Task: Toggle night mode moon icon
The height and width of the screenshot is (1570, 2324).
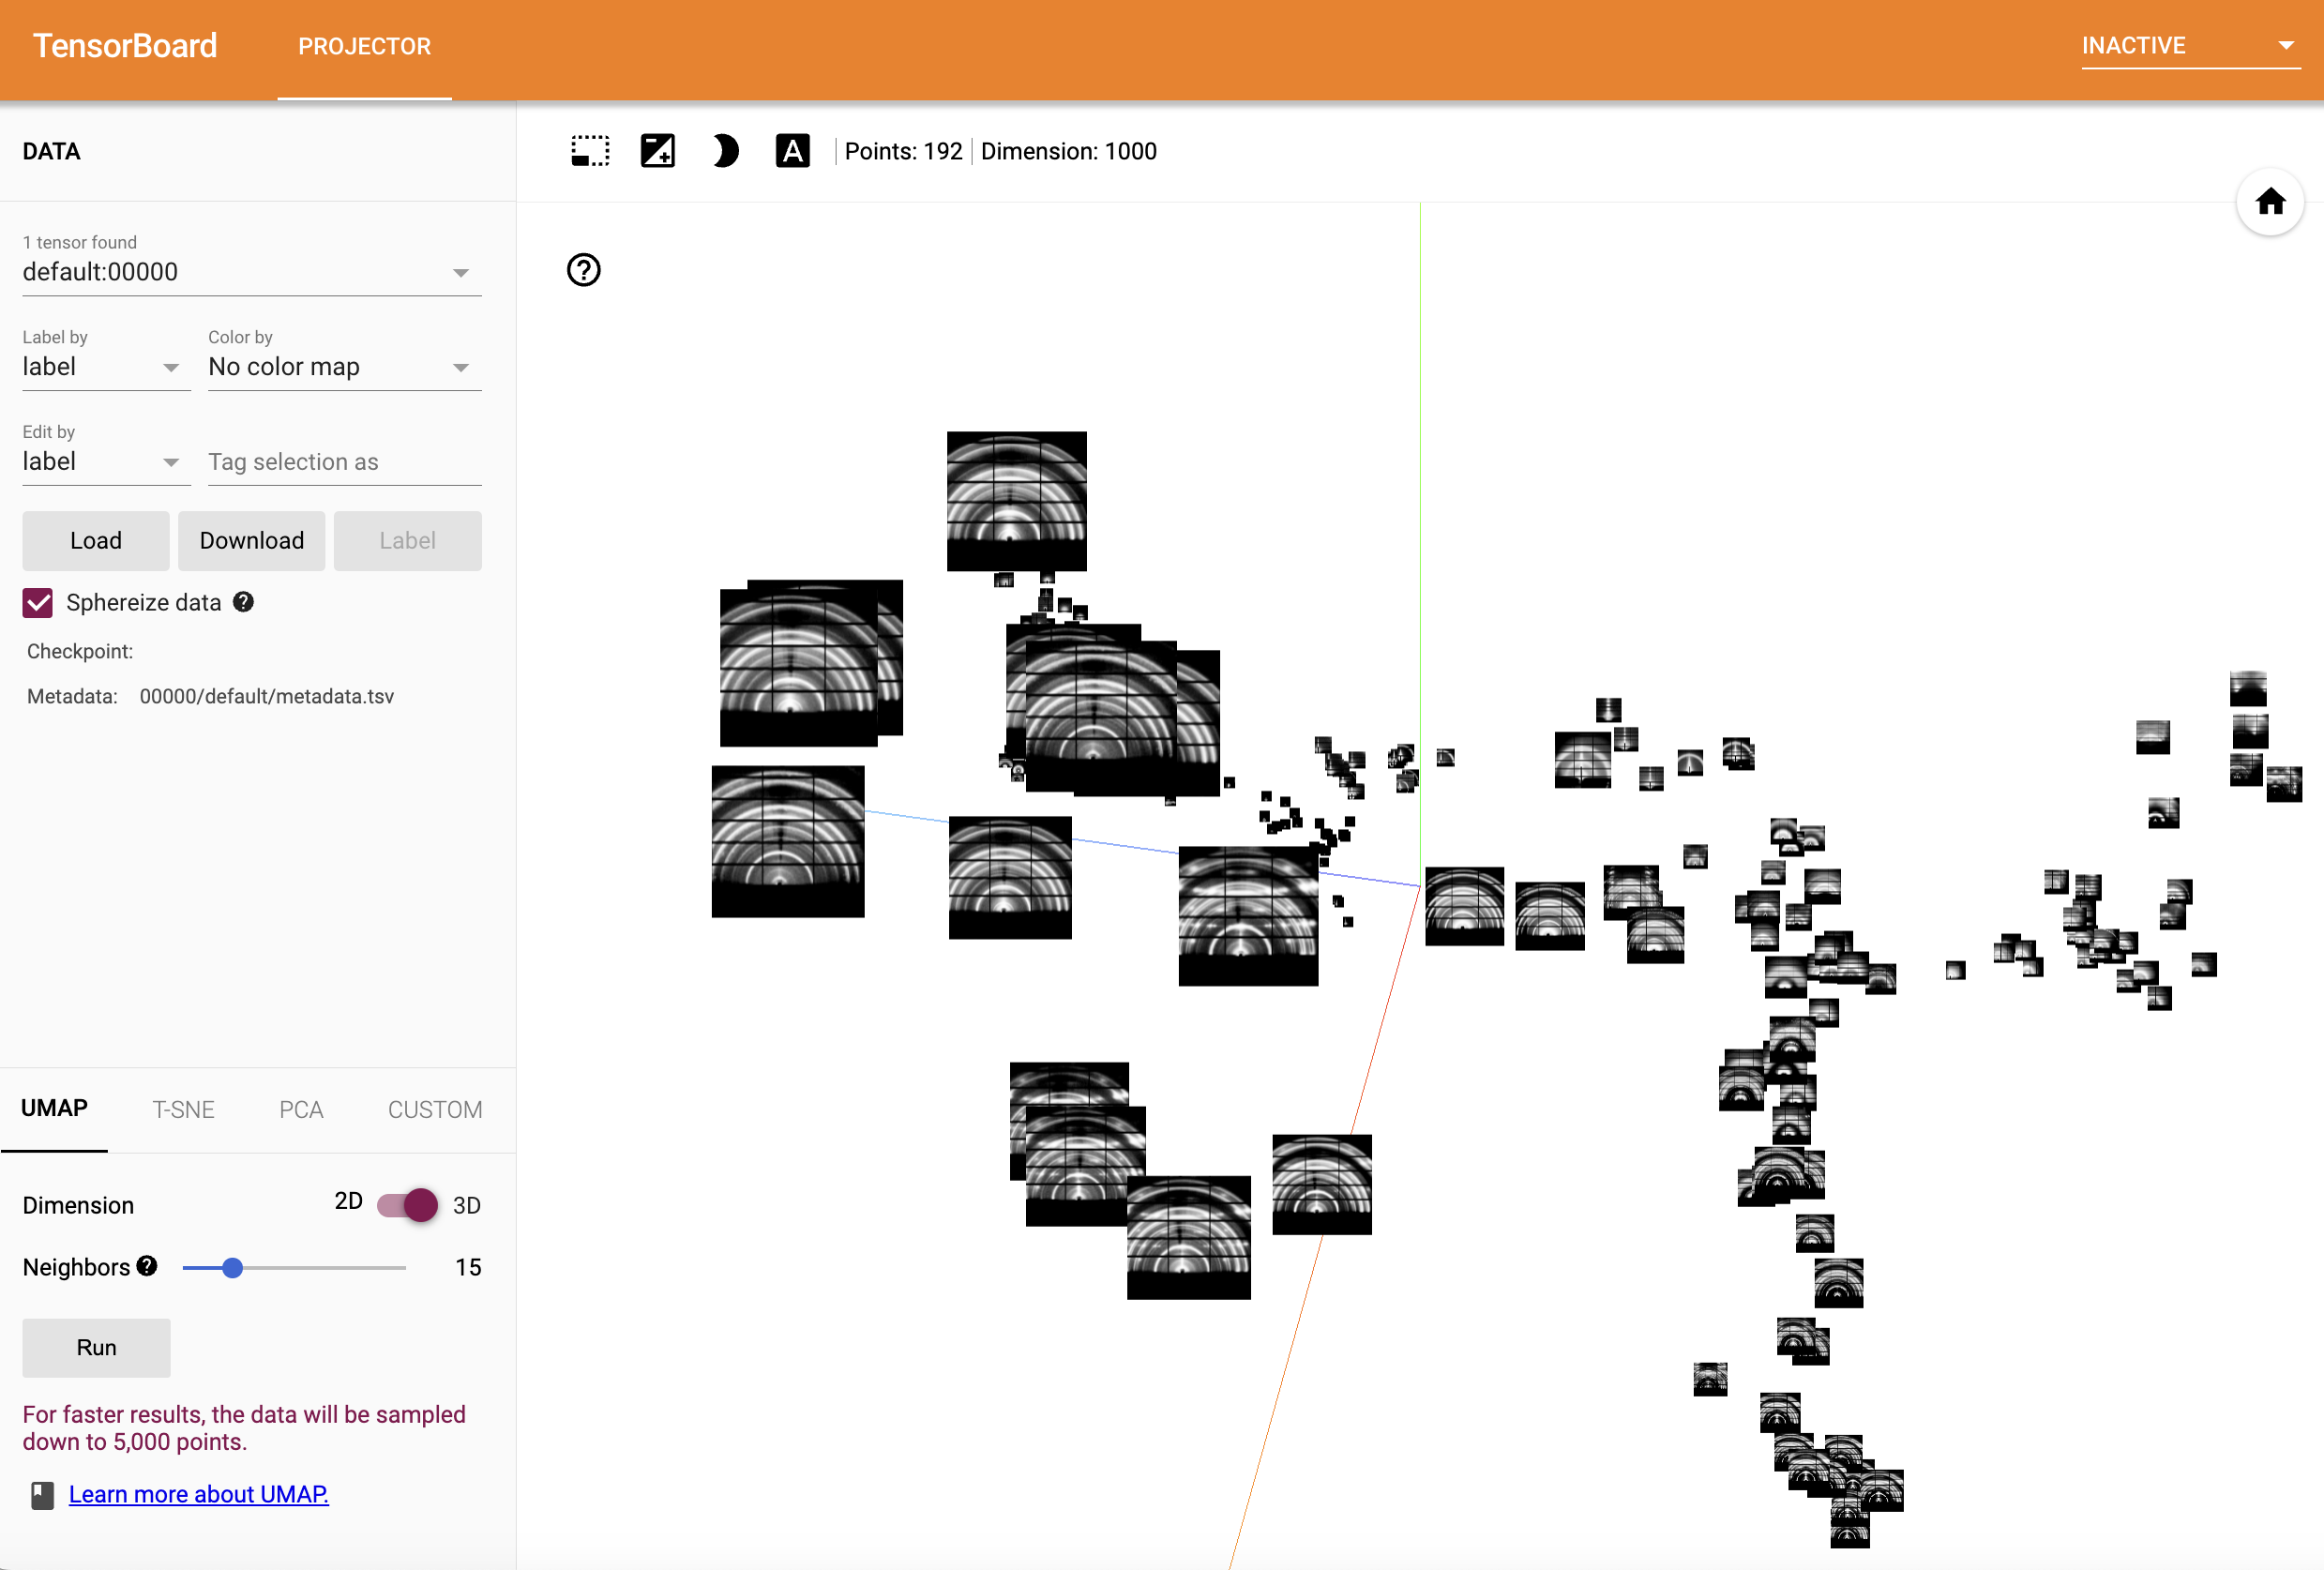Action: pyautogui.click(x=725, y=151)
